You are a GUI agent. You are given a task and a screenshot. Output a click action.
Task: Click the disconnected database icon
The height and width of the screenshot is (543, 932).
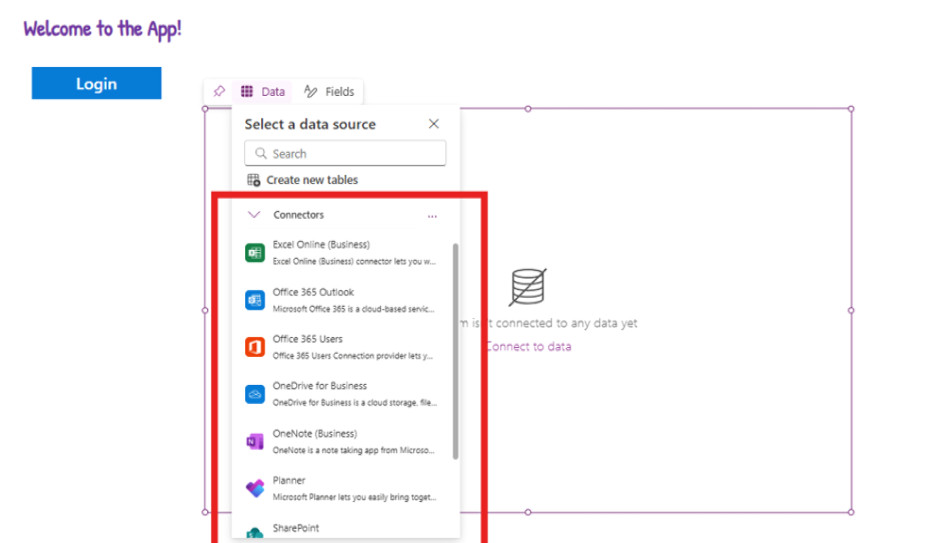coord(528,287)
